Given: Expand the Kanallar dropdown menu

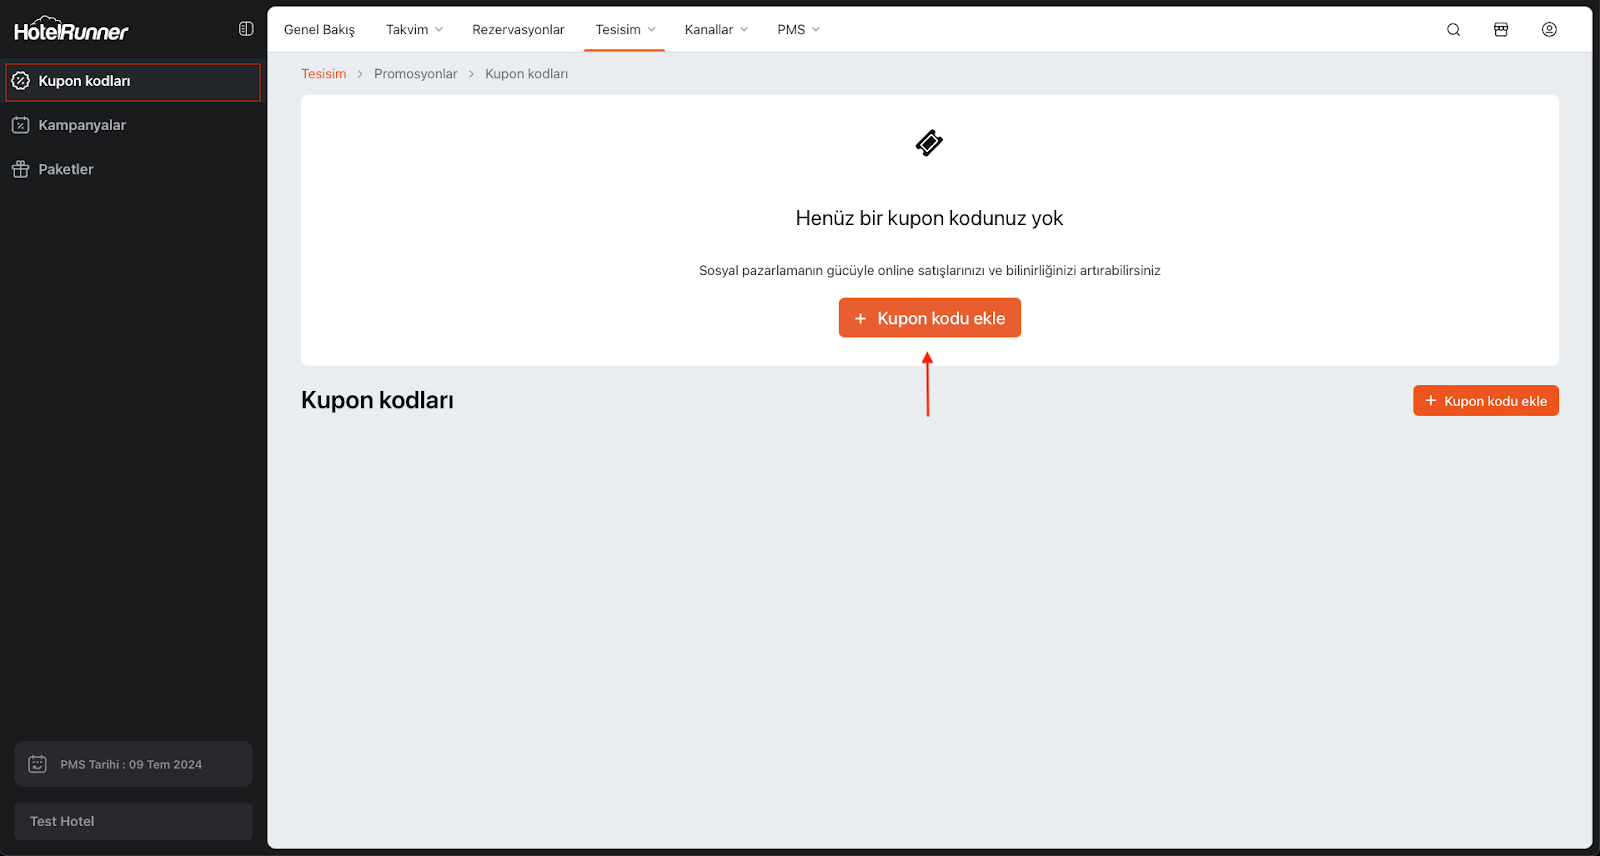Looking at the screenshot, I should coord(716,29).
